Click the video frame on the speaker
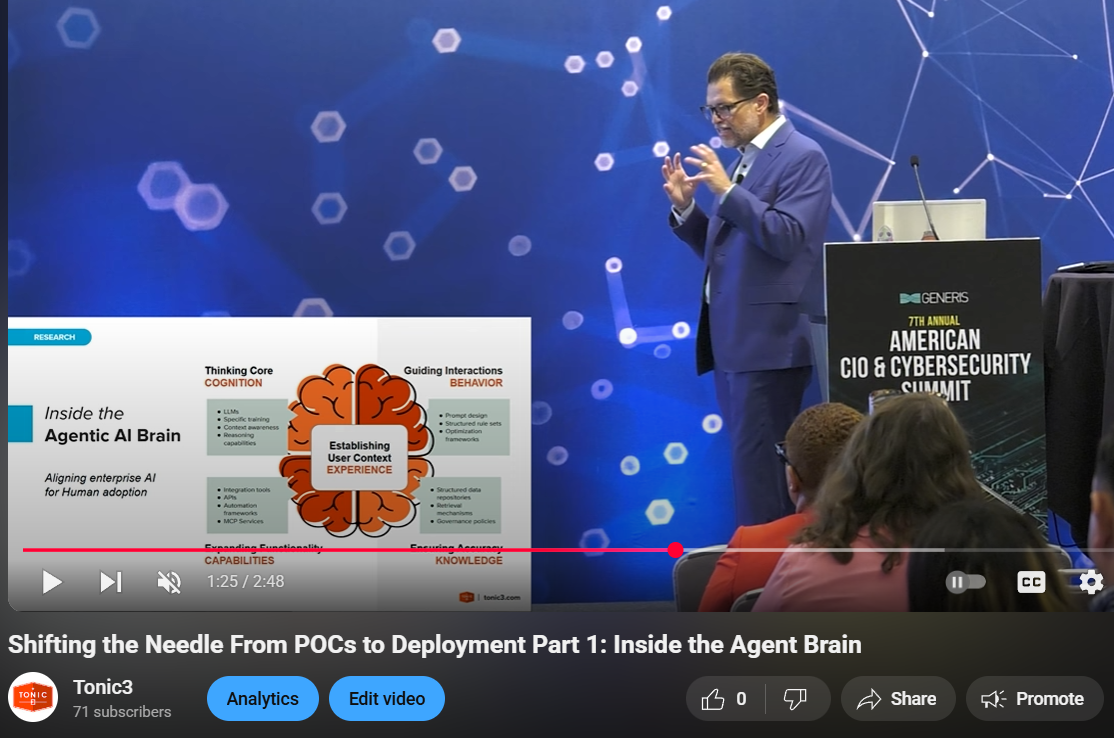Viewport: 1114px width, 738px height. pos(753,284)
